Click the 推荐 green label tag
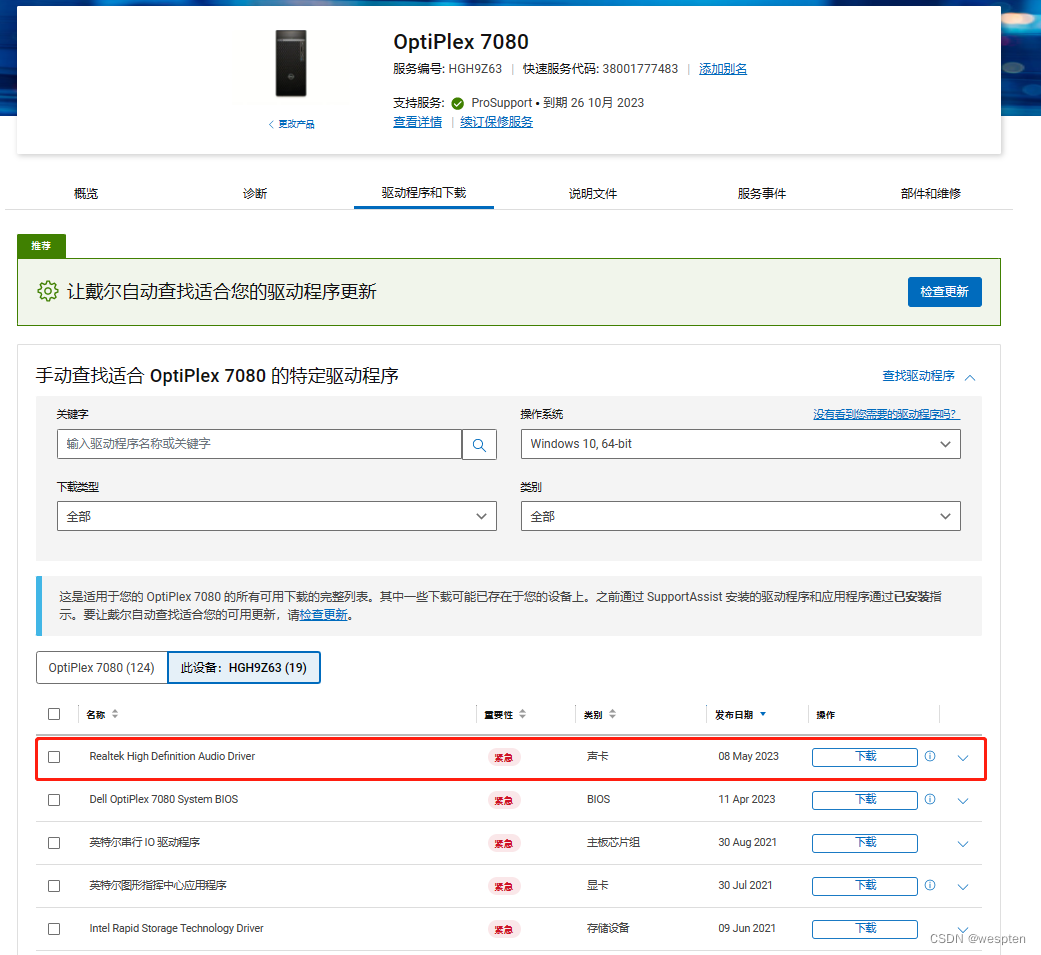Viewport: 1041px width, 955px height. click(x=41, y=246)
